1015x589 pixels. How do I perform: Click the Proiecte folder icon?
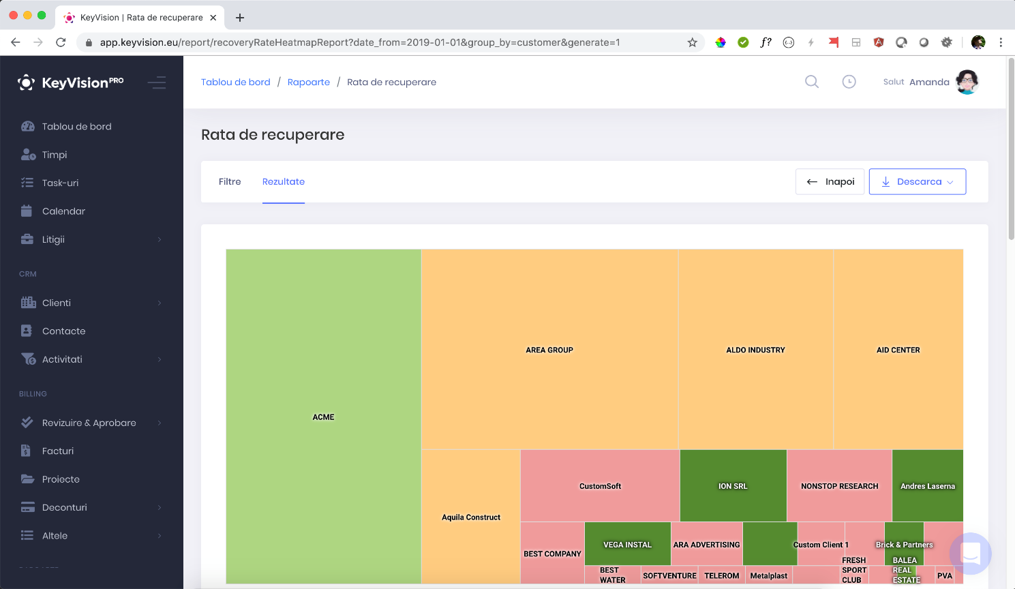27,479
